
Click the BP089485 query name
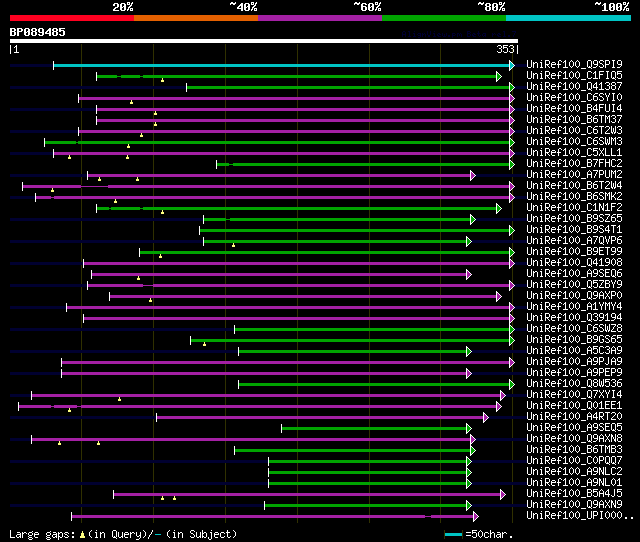pos(38,32)
